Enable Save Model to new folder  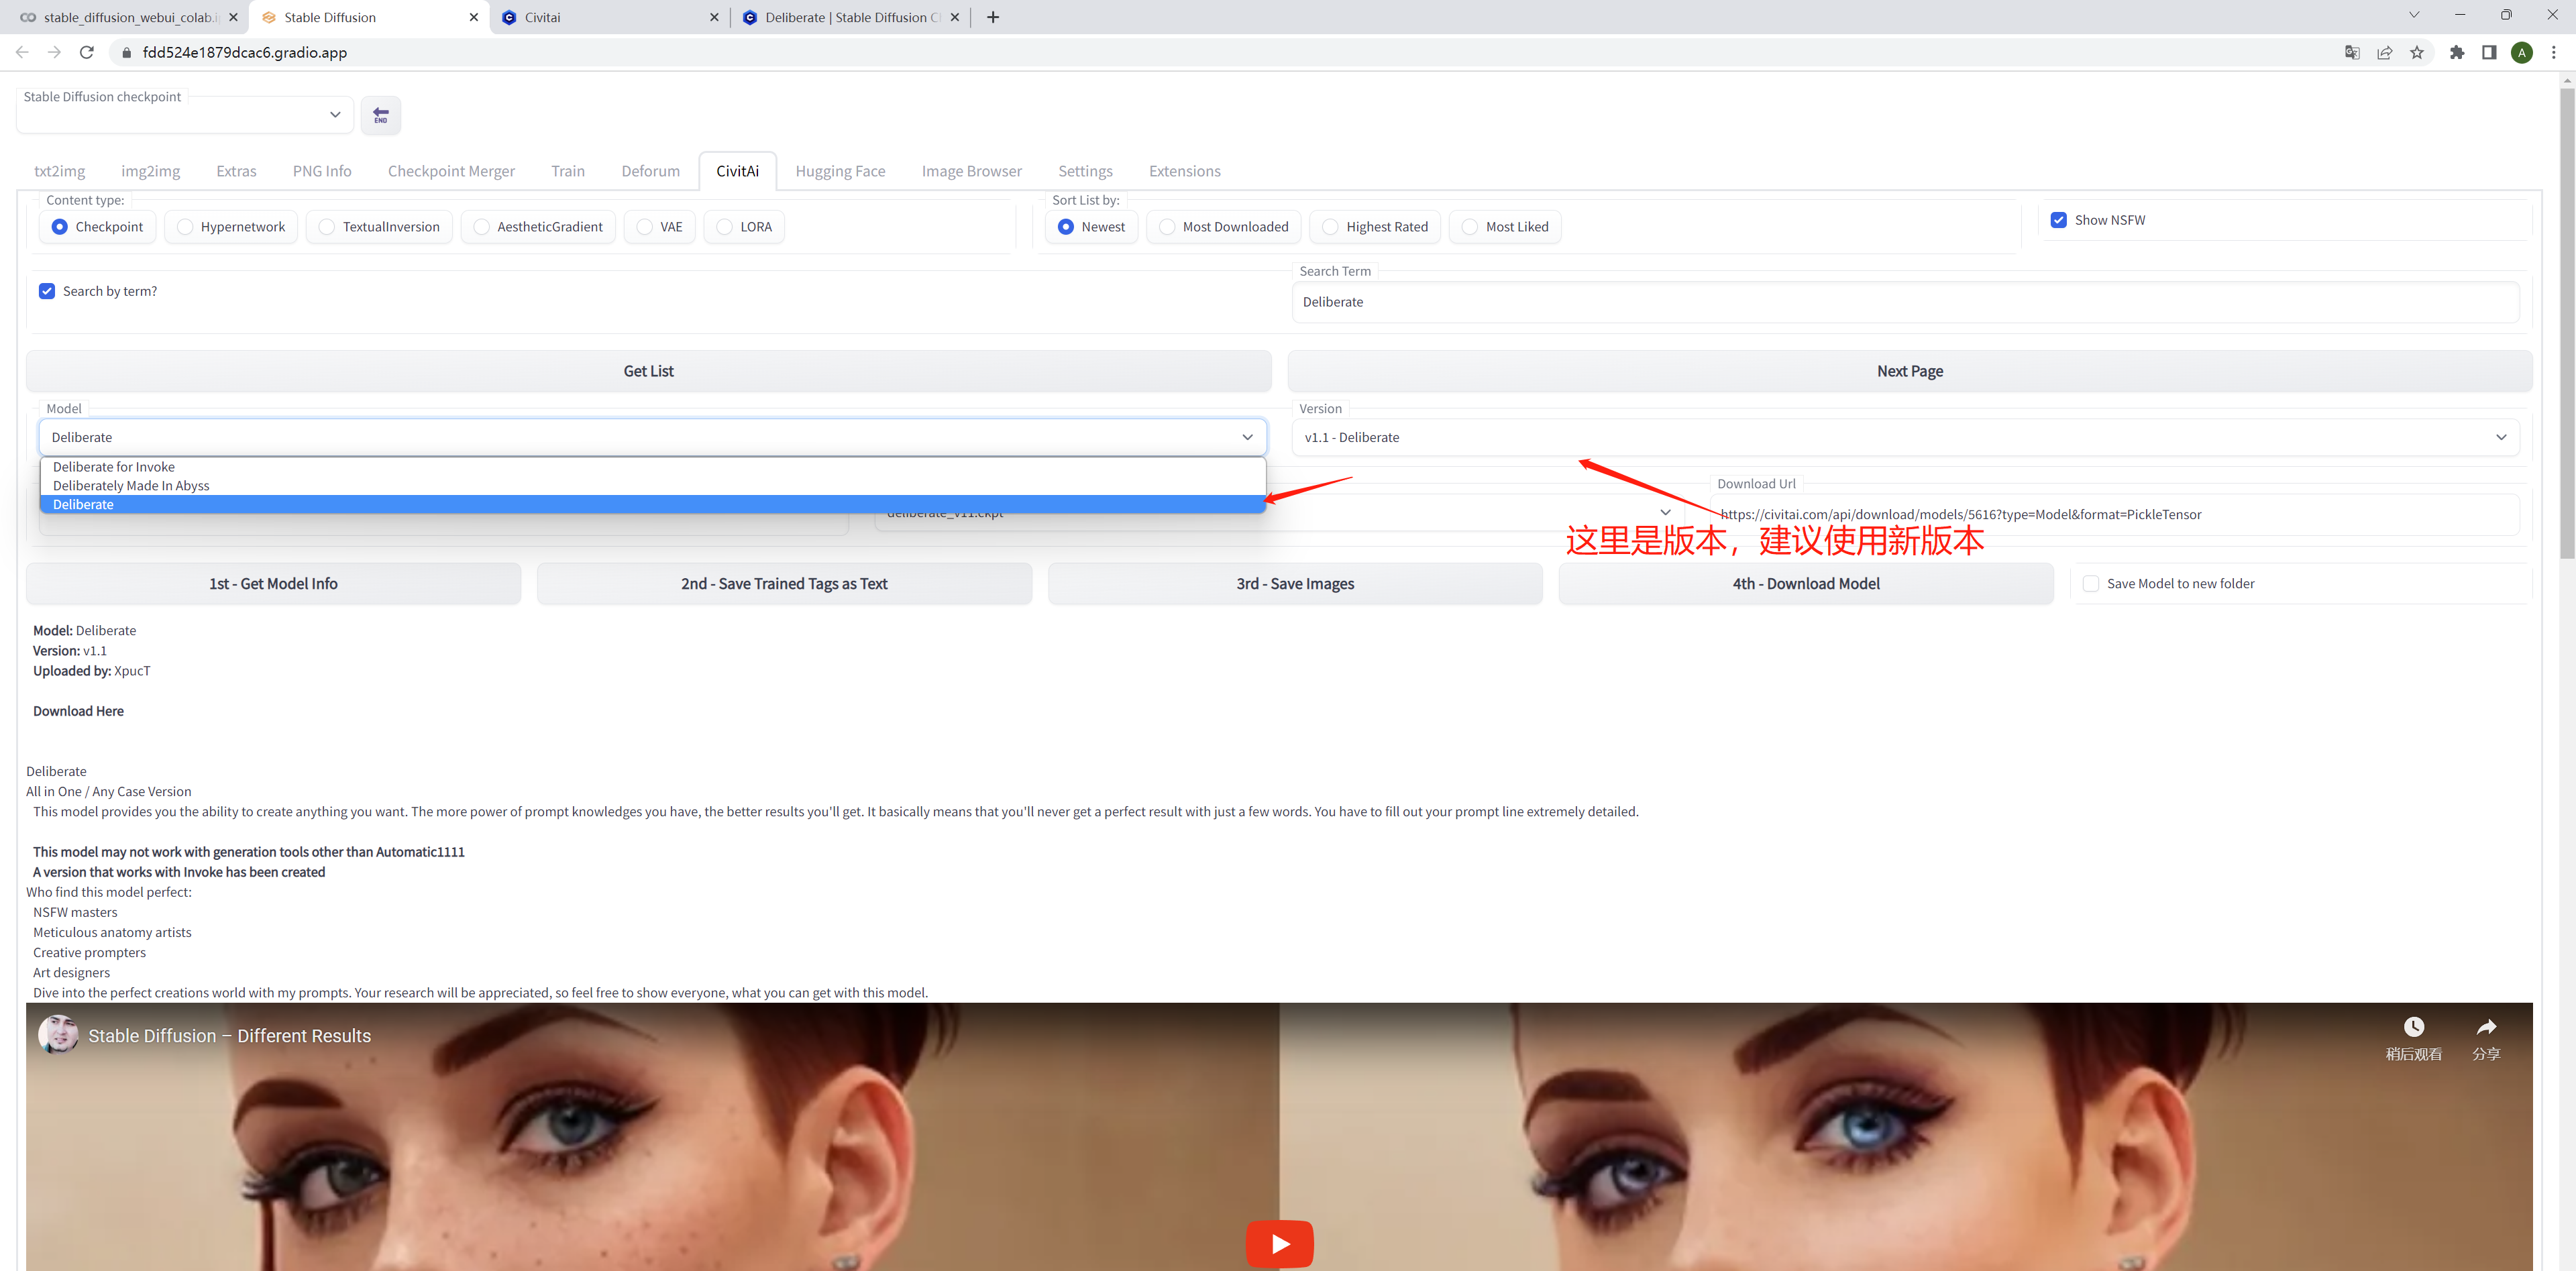tap(2091, 584)
